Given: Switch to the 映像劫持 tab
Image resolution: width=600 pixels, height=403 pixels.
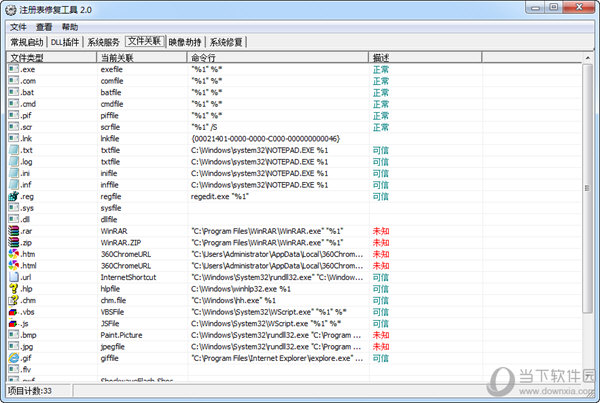Looking at the screenshot, I should (185, 42).
